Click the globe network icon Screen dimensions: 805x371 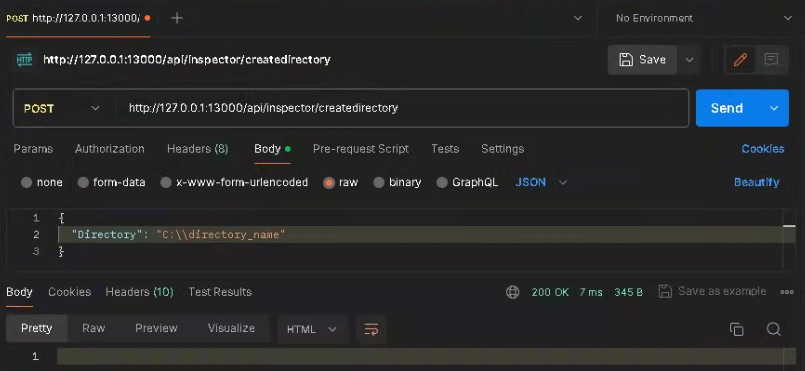pyautogui.click(x=512, y=292)
